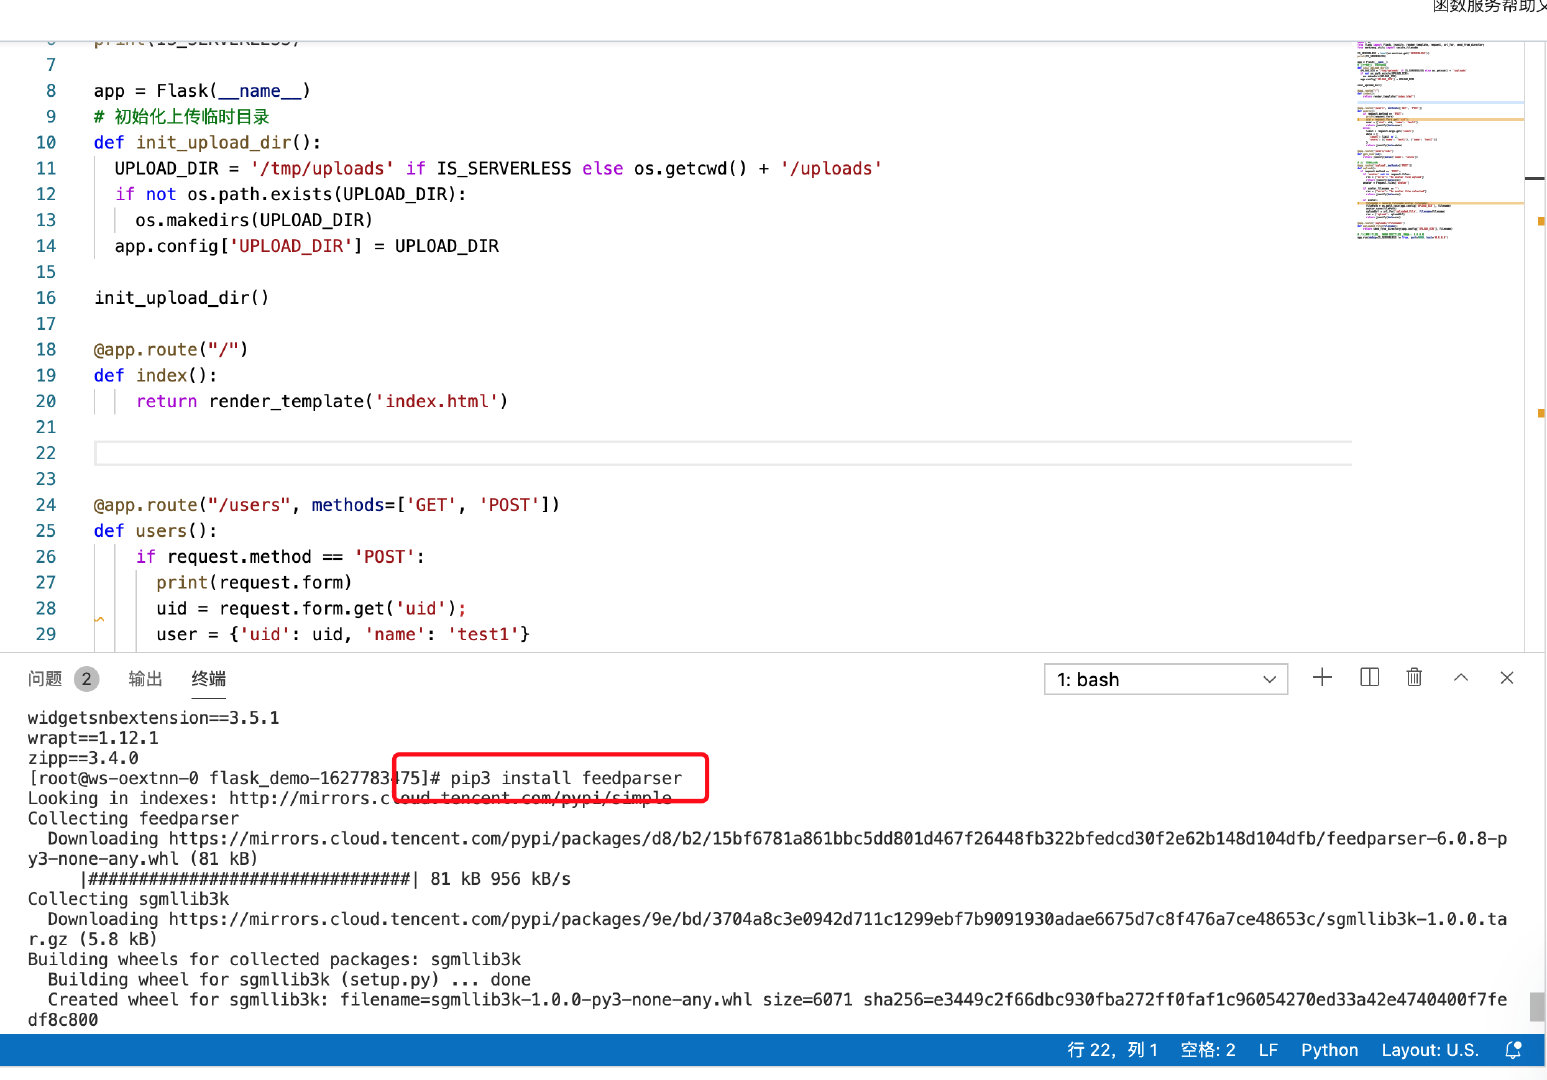This screenshot has width=1547, height=1080.
Task: Open the notifications bell in status bar
Action: (x=1513, y=1050)
